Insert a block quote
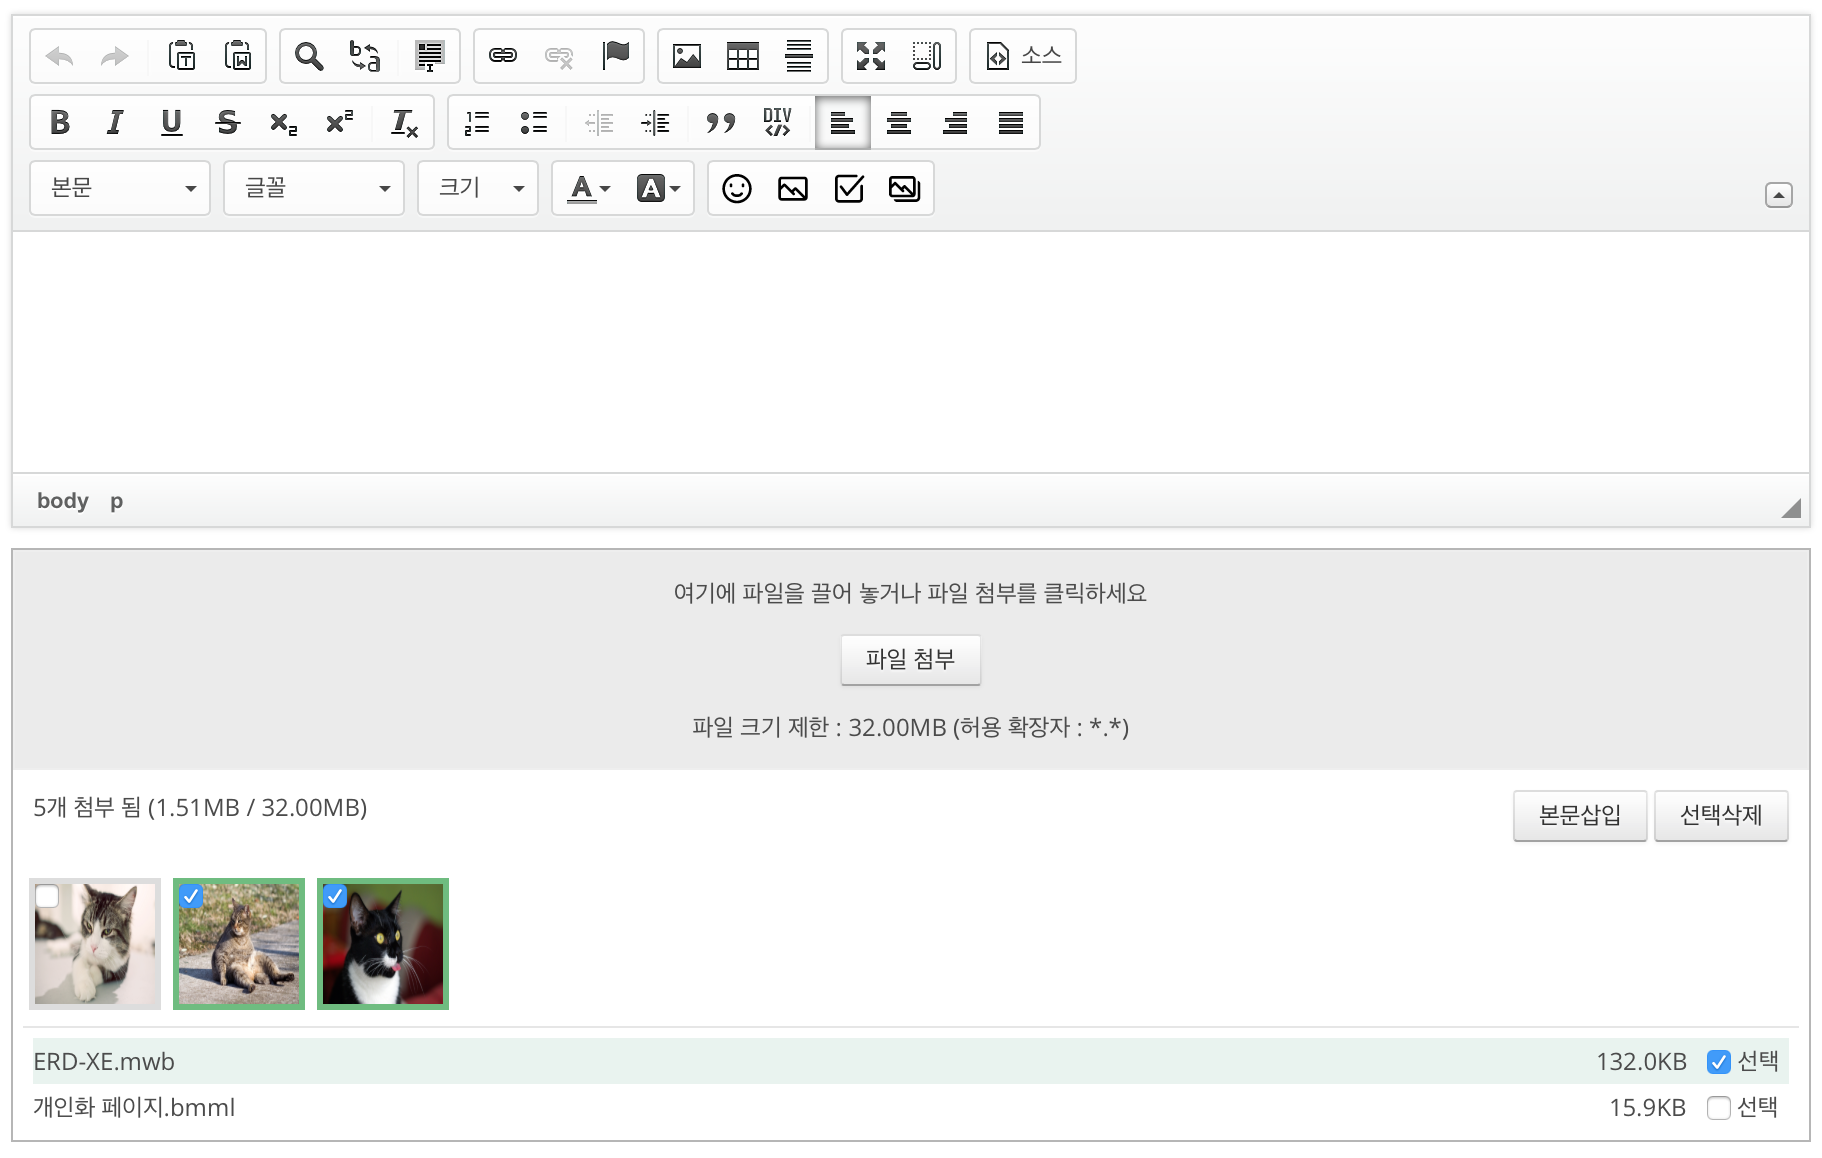The image size is (1822, 1158). click(720, 123)
